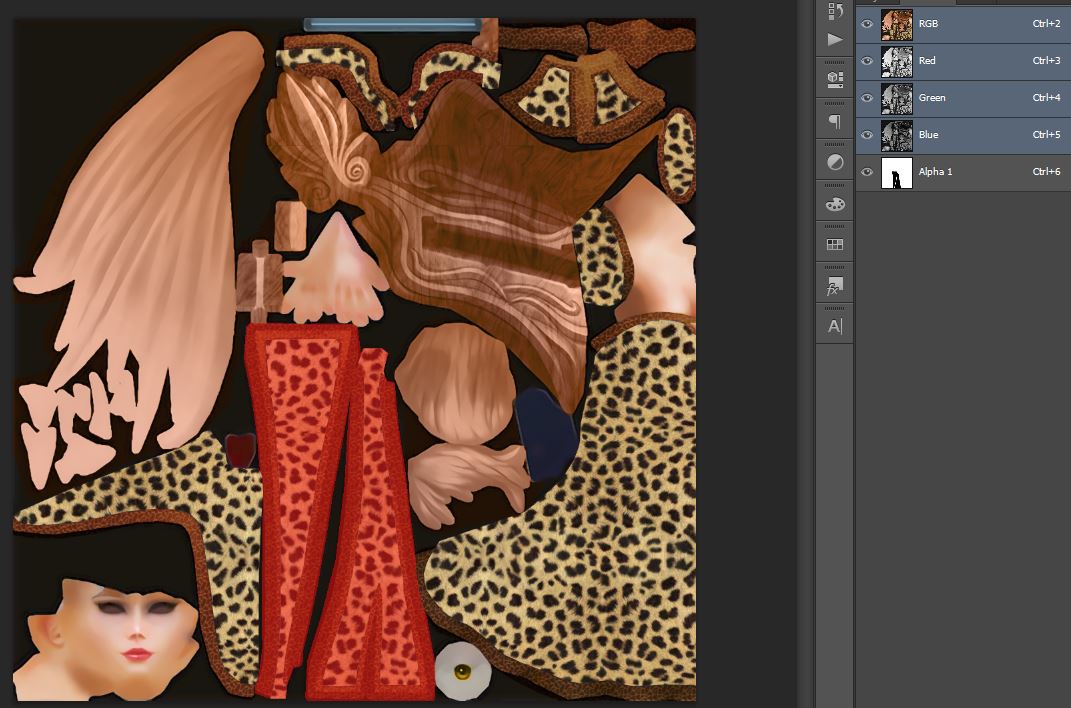The width and height of the screenshot is (1071, 708).
Task: Click the eyeball texture on the canvas
Action: [x=463, y=671]
